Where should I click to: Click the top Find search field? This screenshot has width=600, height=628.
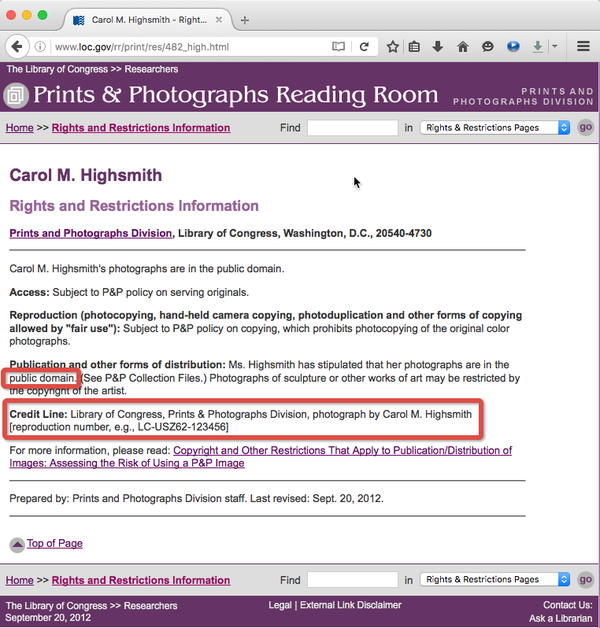[x=352, y=128]
